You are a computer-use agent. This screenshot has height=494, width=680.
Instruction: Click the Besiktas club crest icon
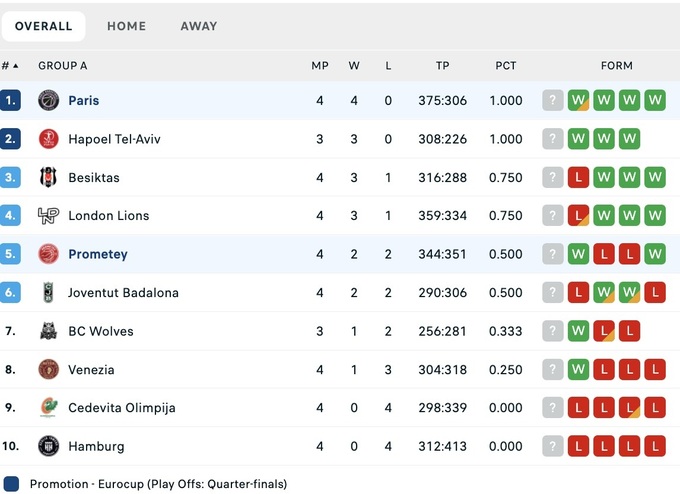click(48, 178)
